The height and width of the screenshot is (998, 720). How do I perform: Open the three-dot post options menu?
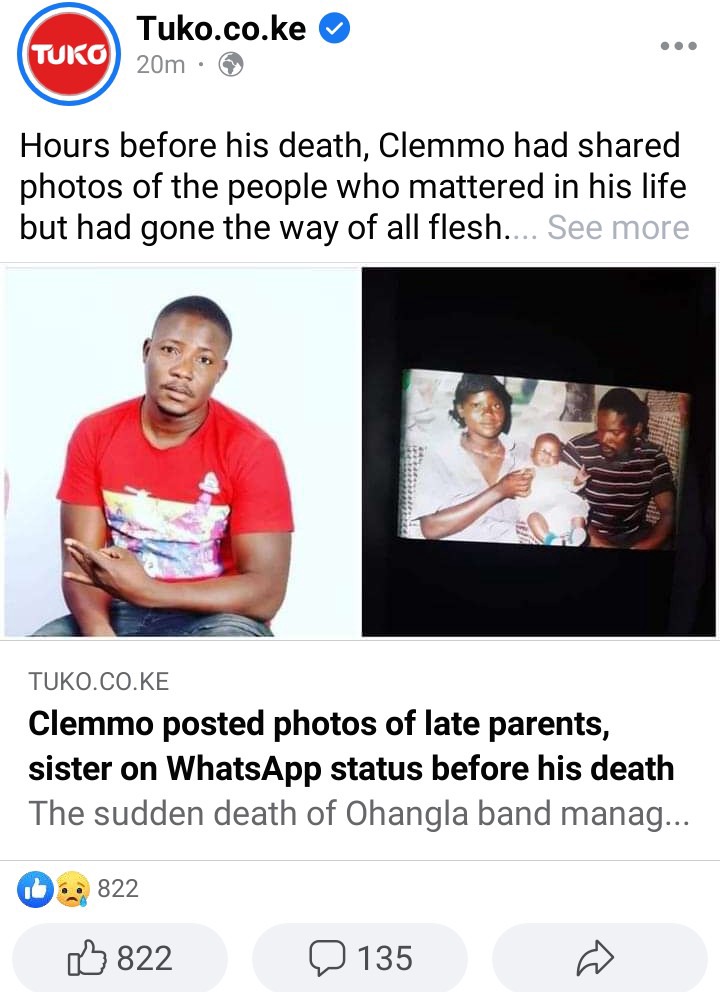click(x=679, y=46)
